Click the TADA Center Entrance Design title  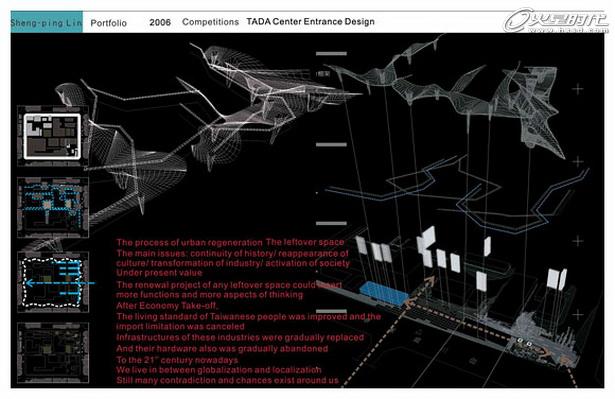coord(310,22)
